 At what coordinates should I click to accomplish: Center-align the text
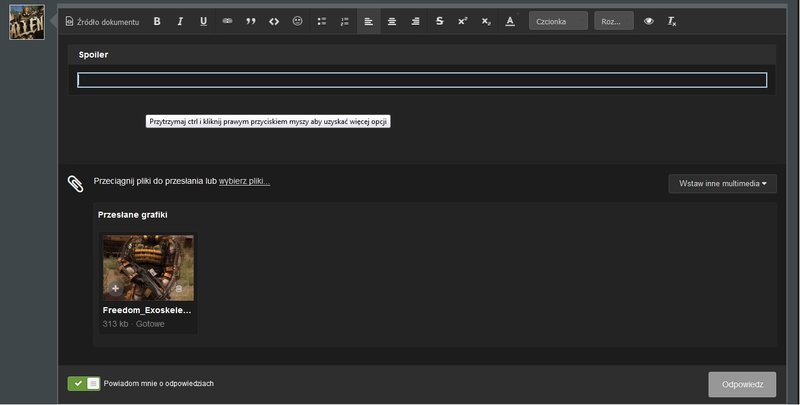(392, 21)
